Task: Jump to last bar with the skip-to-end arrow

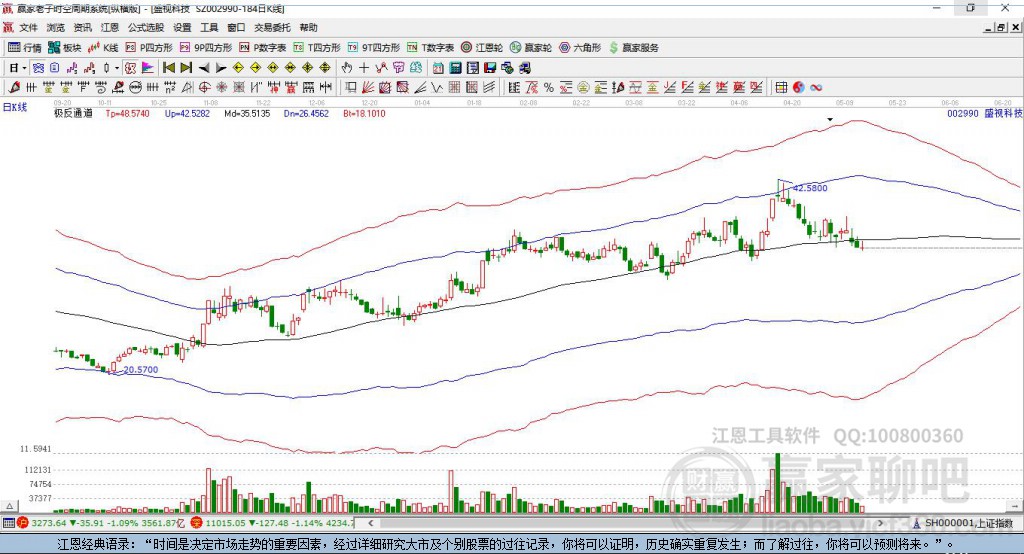Action: coord(186,68)
